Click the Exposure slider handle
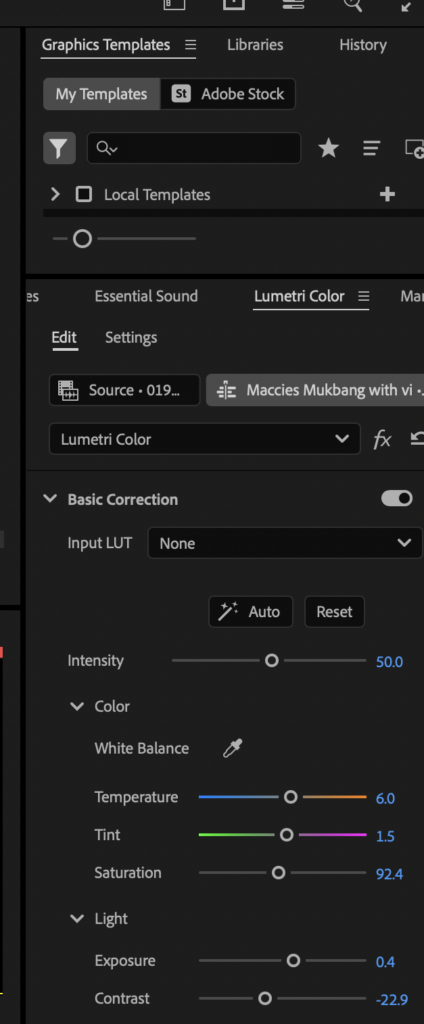Screen dimensions: 424x1024 [293, 961]
